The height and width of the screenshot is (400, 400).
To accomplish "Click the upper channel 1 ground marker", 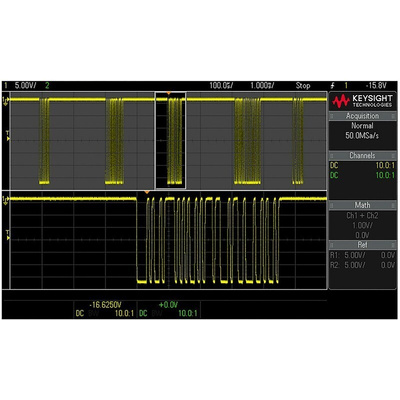I will 6,101.
